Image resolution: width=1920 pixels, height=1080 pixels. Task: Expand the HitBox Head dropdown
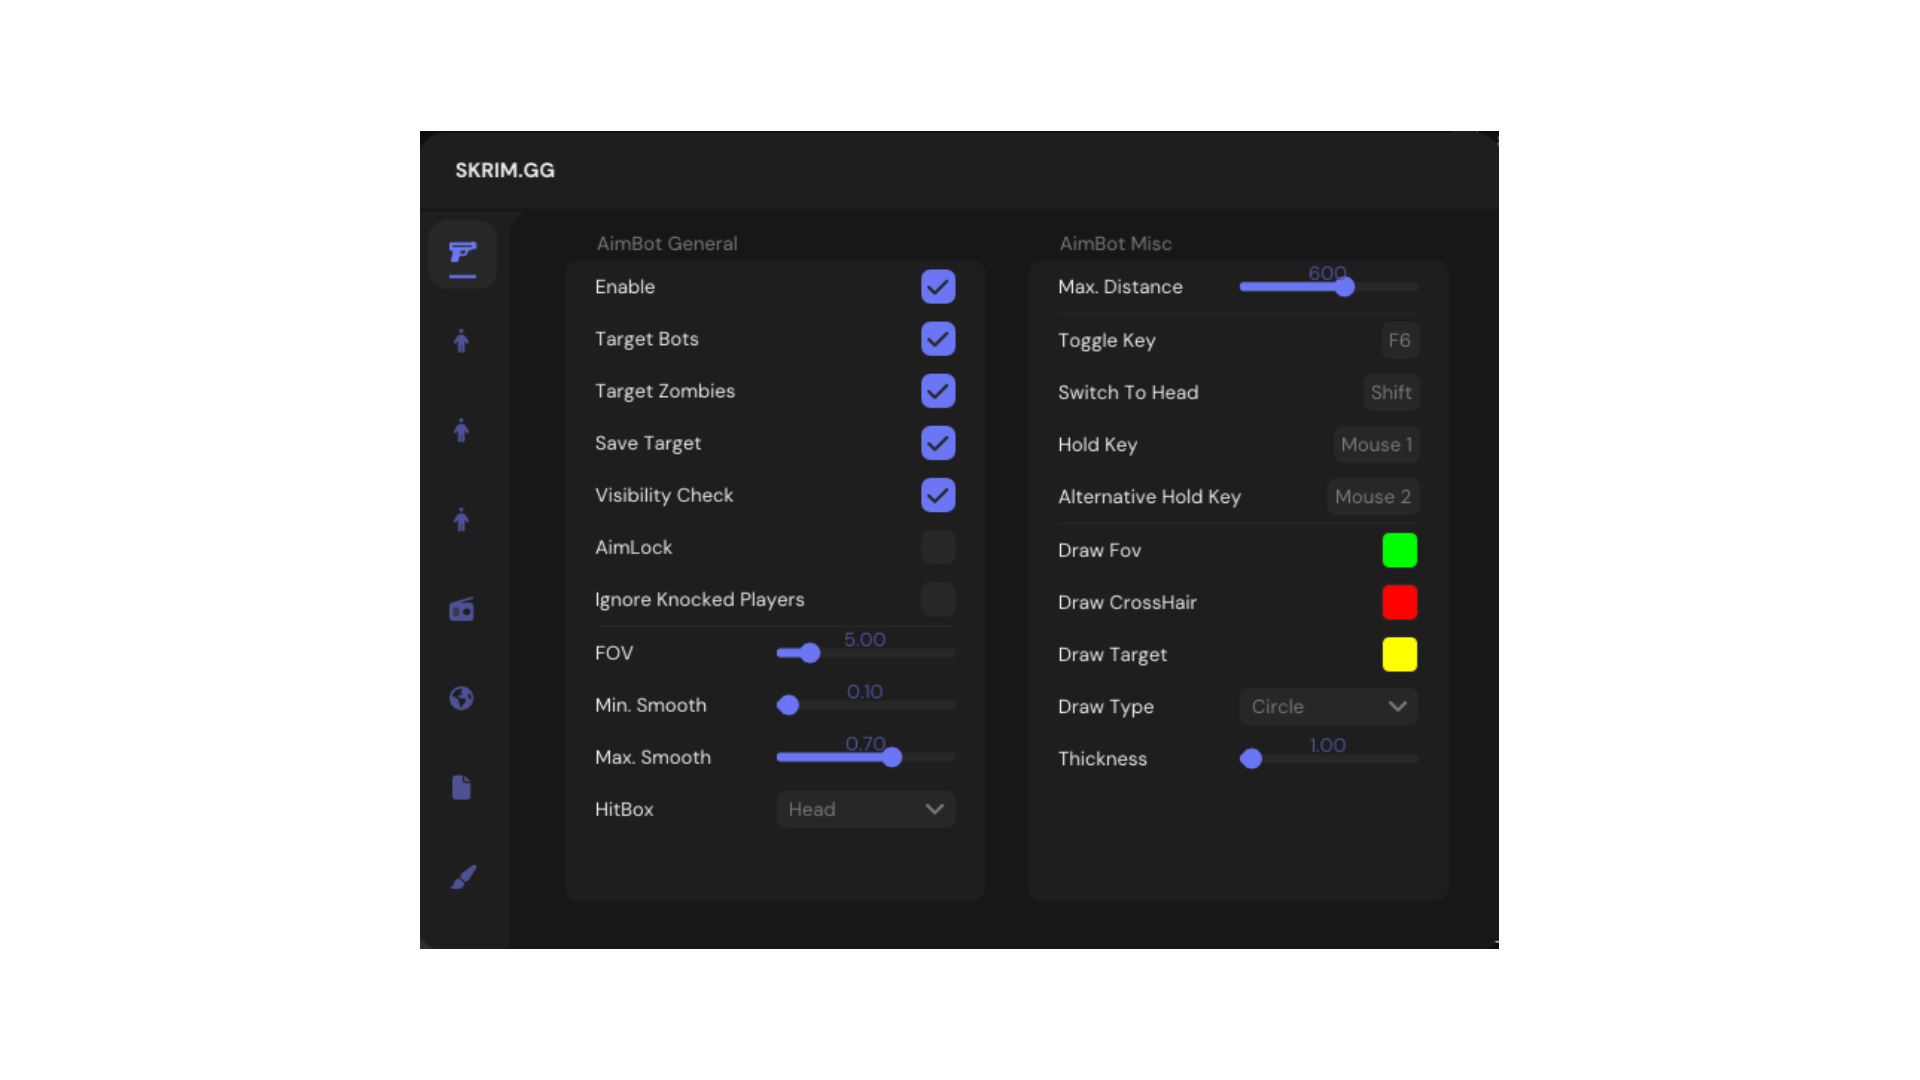click(865, 809)
